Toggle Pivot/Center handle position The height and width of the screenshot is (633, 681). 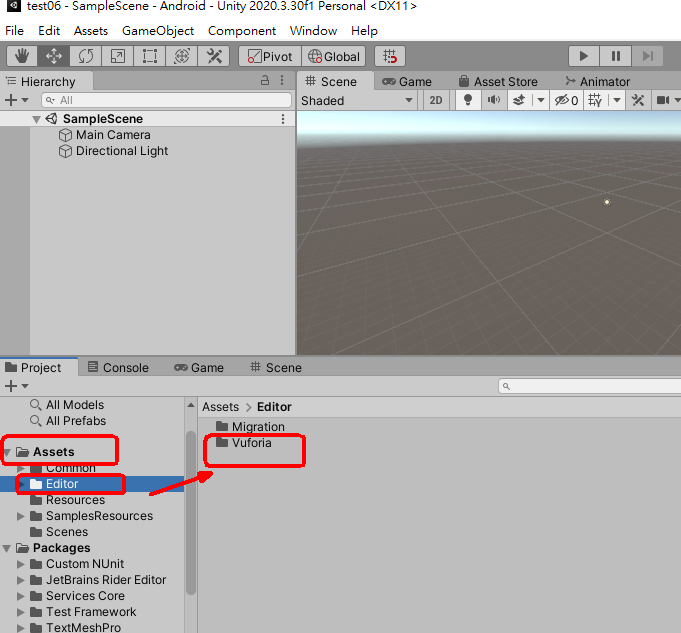point(270,56)
